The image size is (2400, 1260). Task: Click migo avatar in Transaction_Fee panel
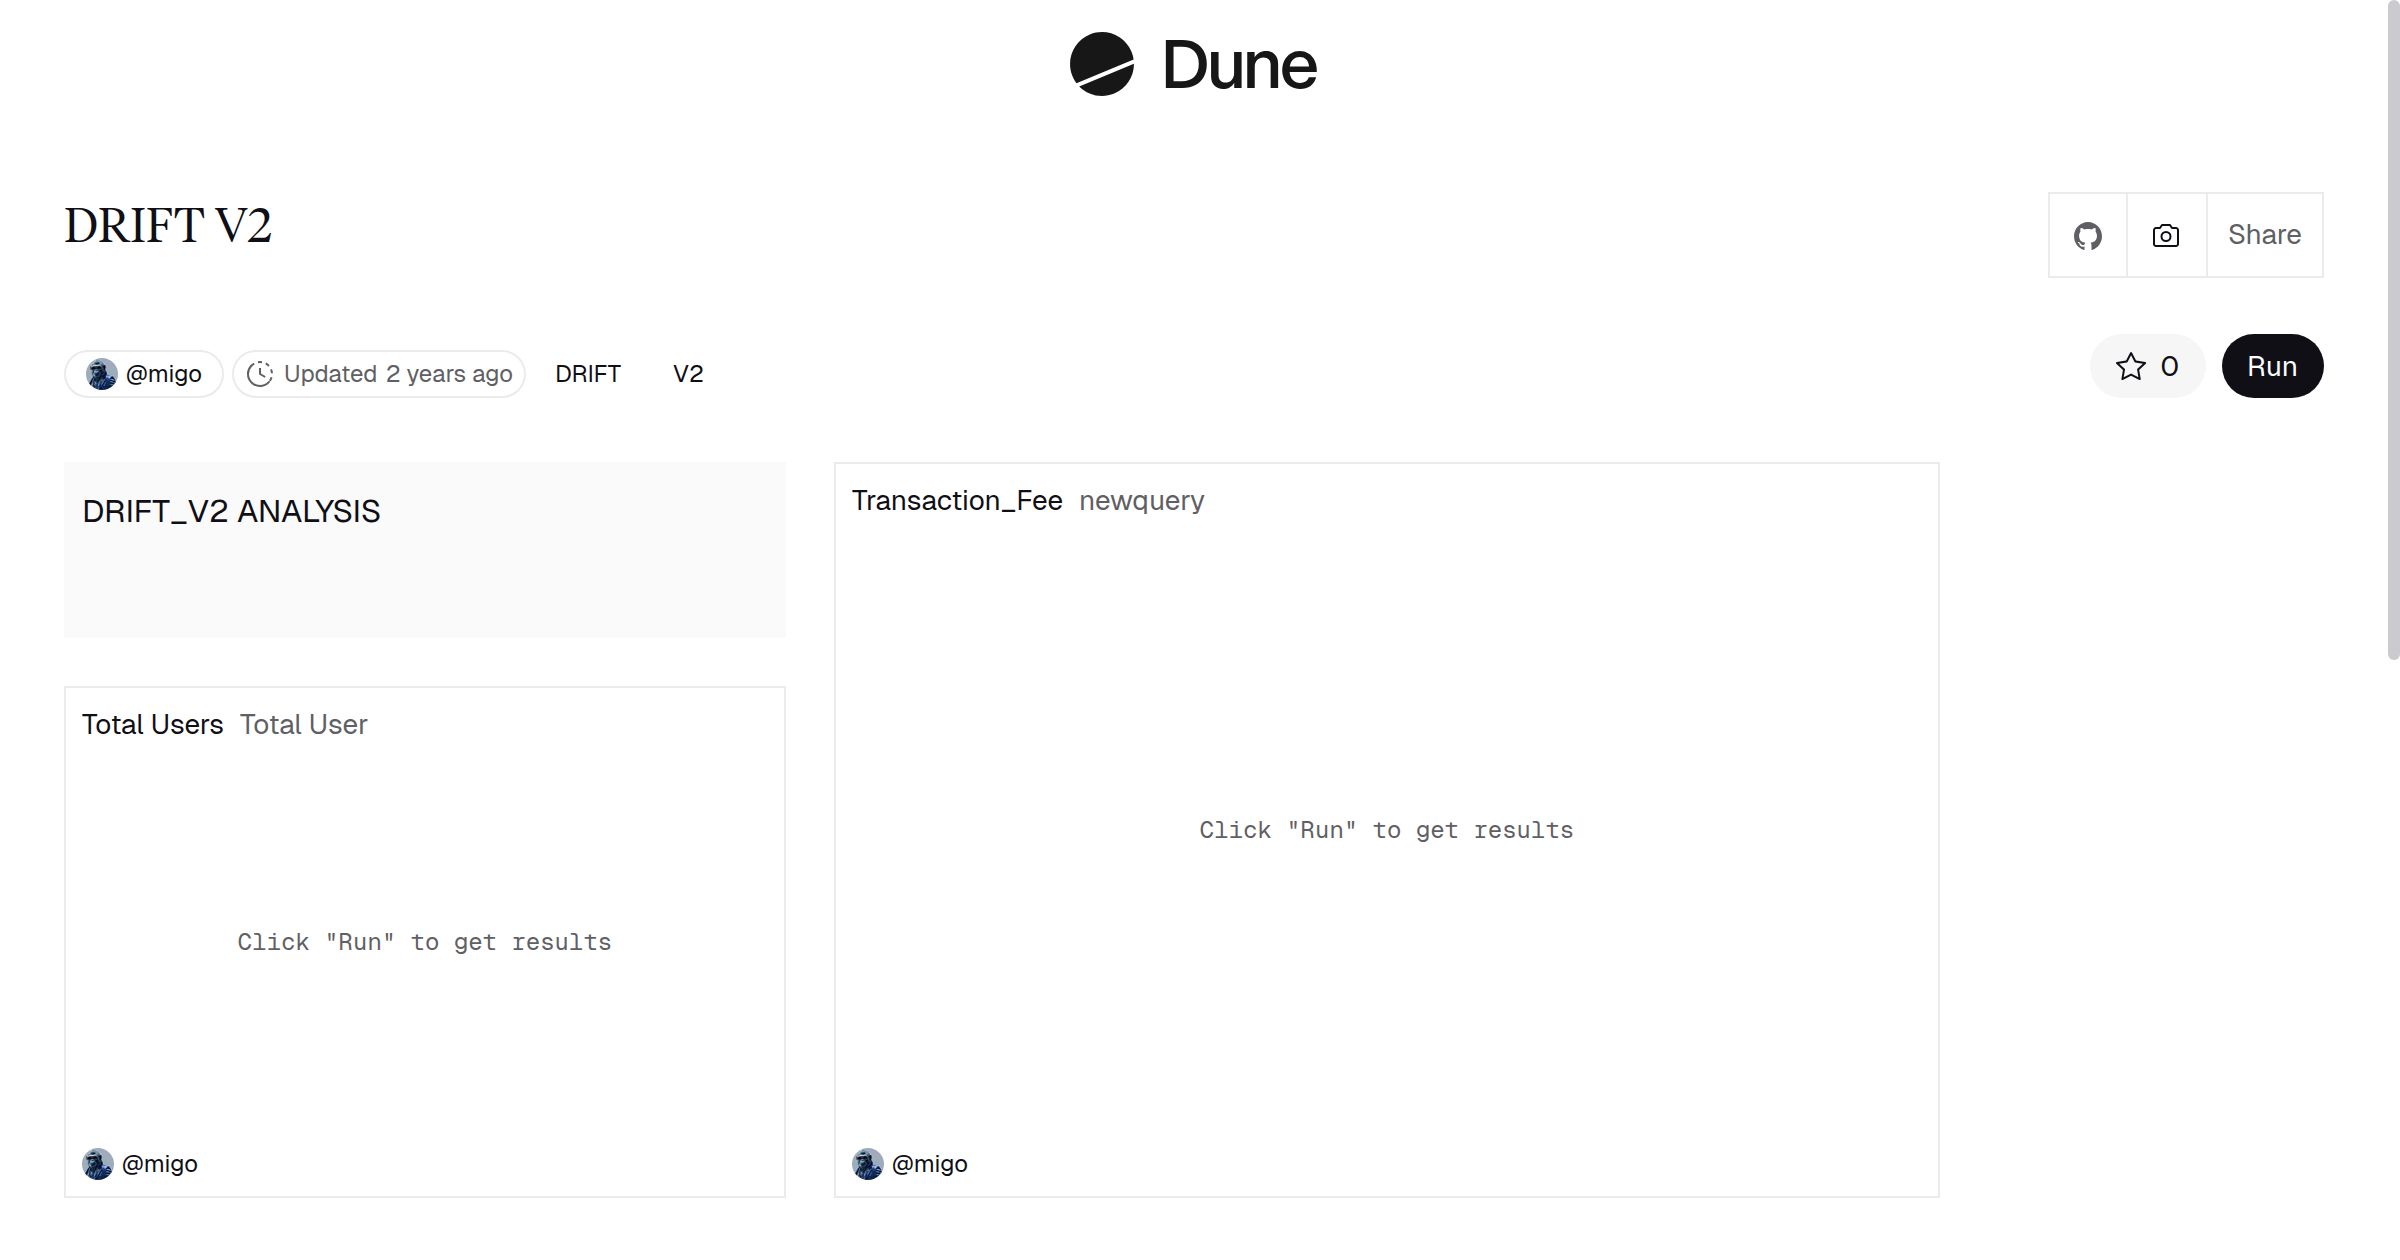coord(867,1164)
